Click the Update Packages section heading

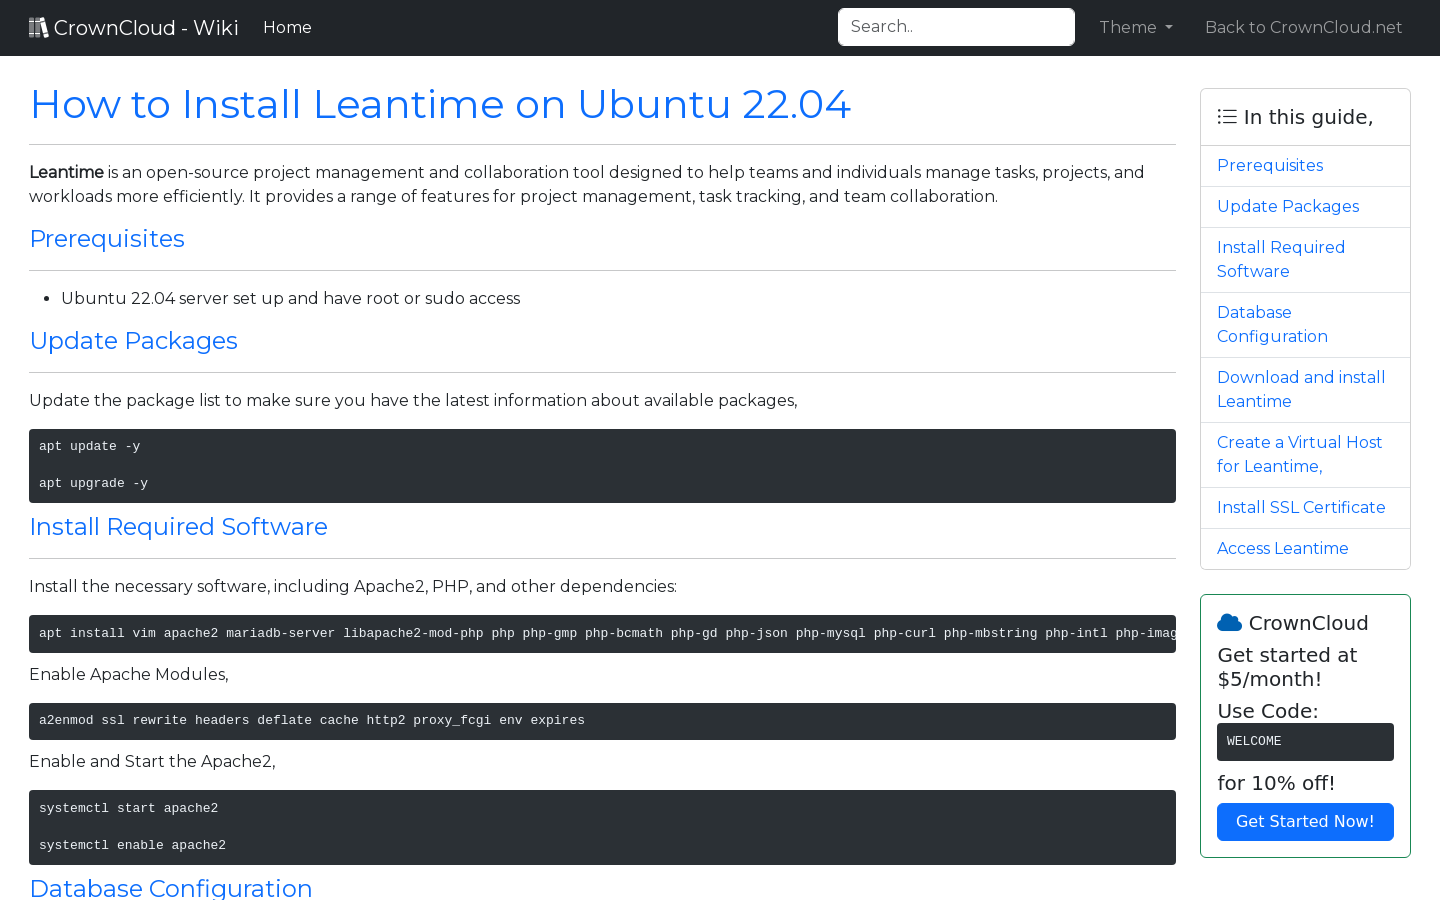pos(133,341)
